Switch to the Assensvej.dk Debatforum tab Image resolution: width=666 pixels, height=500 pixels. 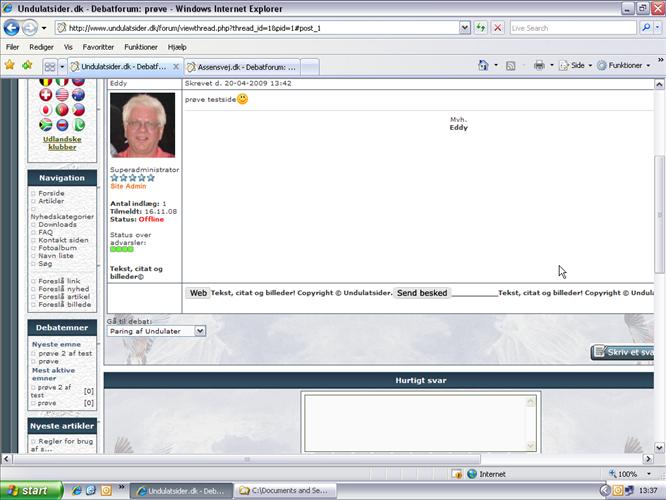click(242, 66)
